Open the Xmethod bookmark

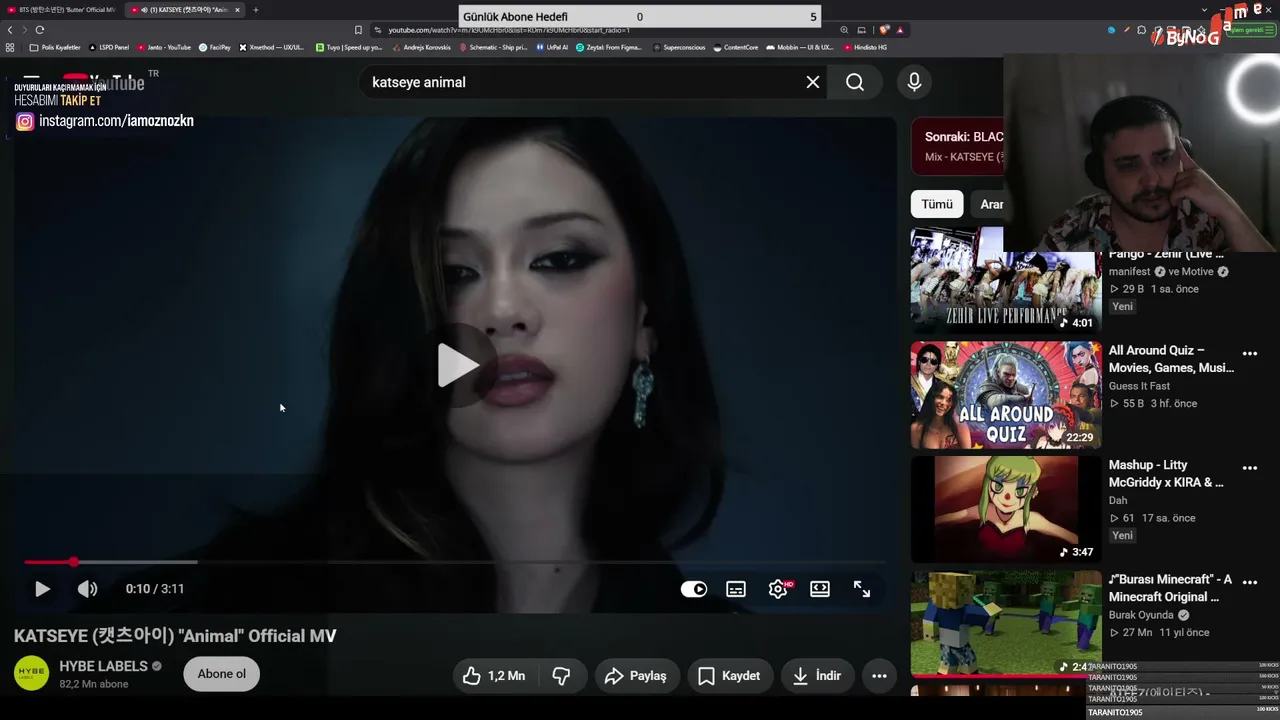[x=272, y=47]
